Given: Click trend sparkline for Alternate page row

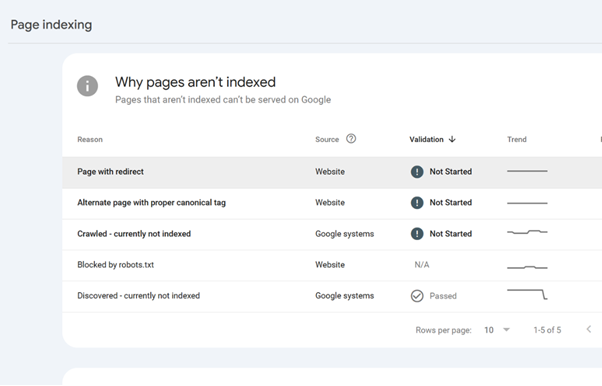Looking at the screenshot, I should [527, 203].
